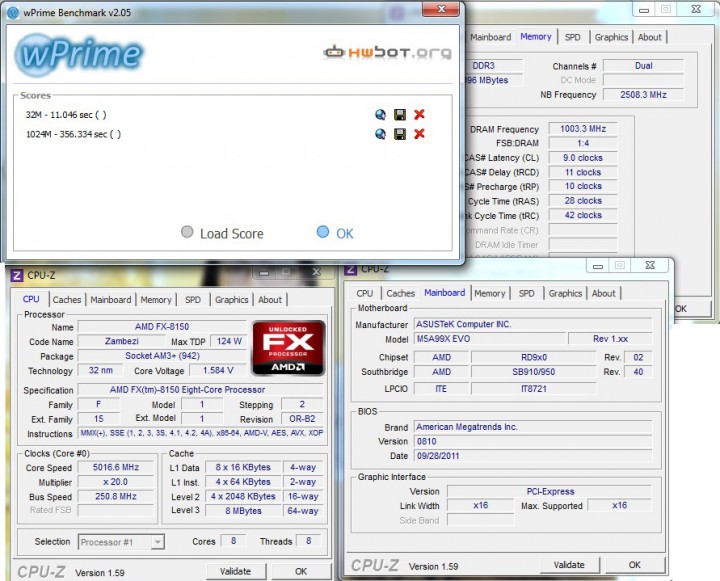Click the 1024M - 356.334 sec score entry

73,134
